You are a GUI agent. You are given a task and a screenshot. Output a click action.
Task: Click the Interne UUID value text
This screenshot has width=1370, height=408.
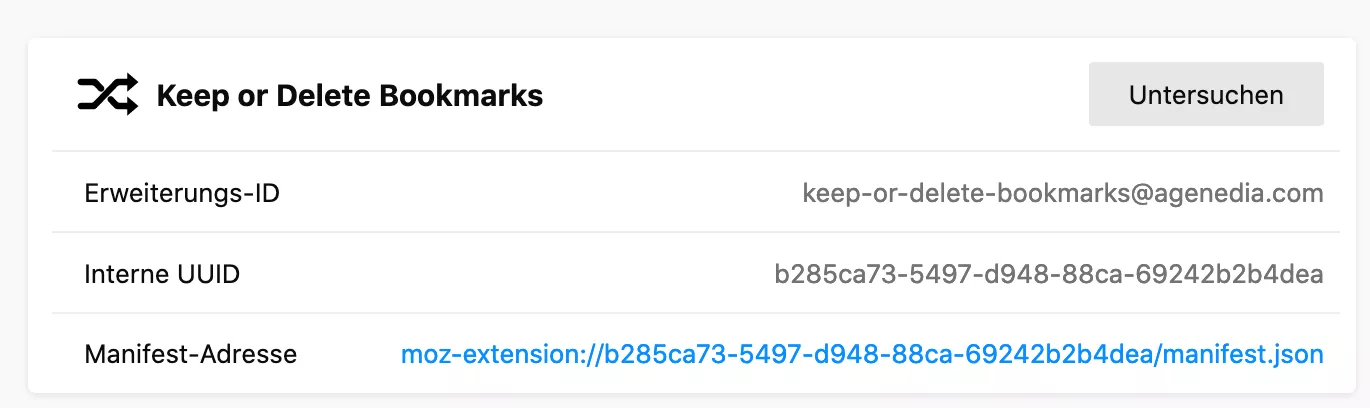1049,274
